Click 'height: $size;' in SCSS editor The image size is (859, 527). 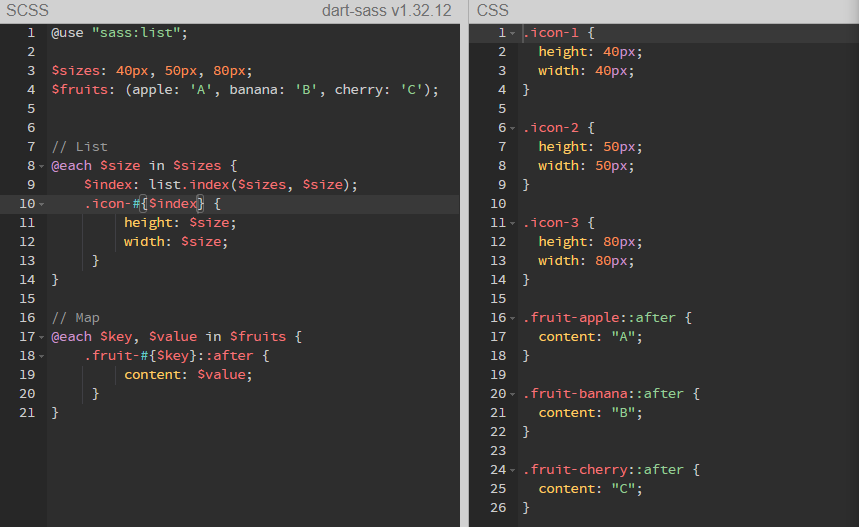(x=180, y=222)
